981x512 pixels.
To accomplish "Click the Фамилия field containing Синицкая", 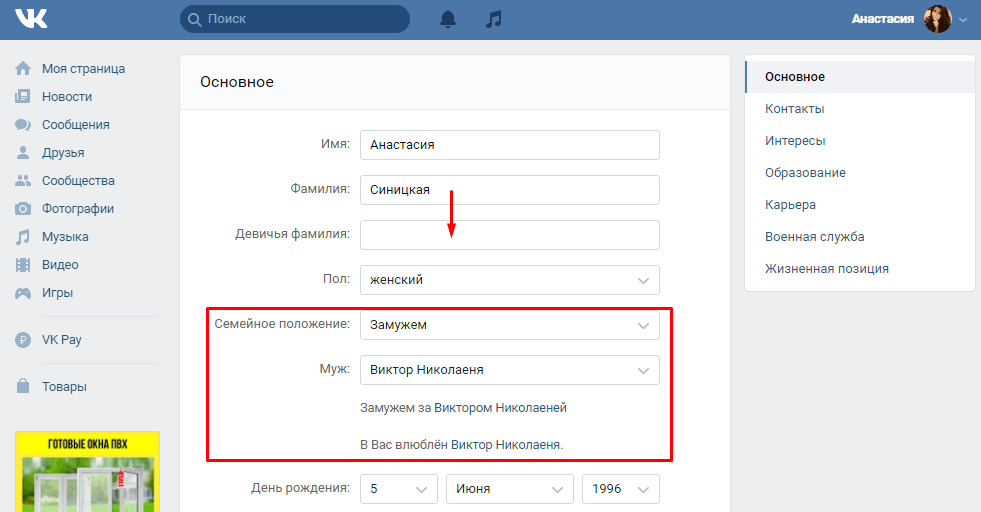I will [x=510, y=190].
